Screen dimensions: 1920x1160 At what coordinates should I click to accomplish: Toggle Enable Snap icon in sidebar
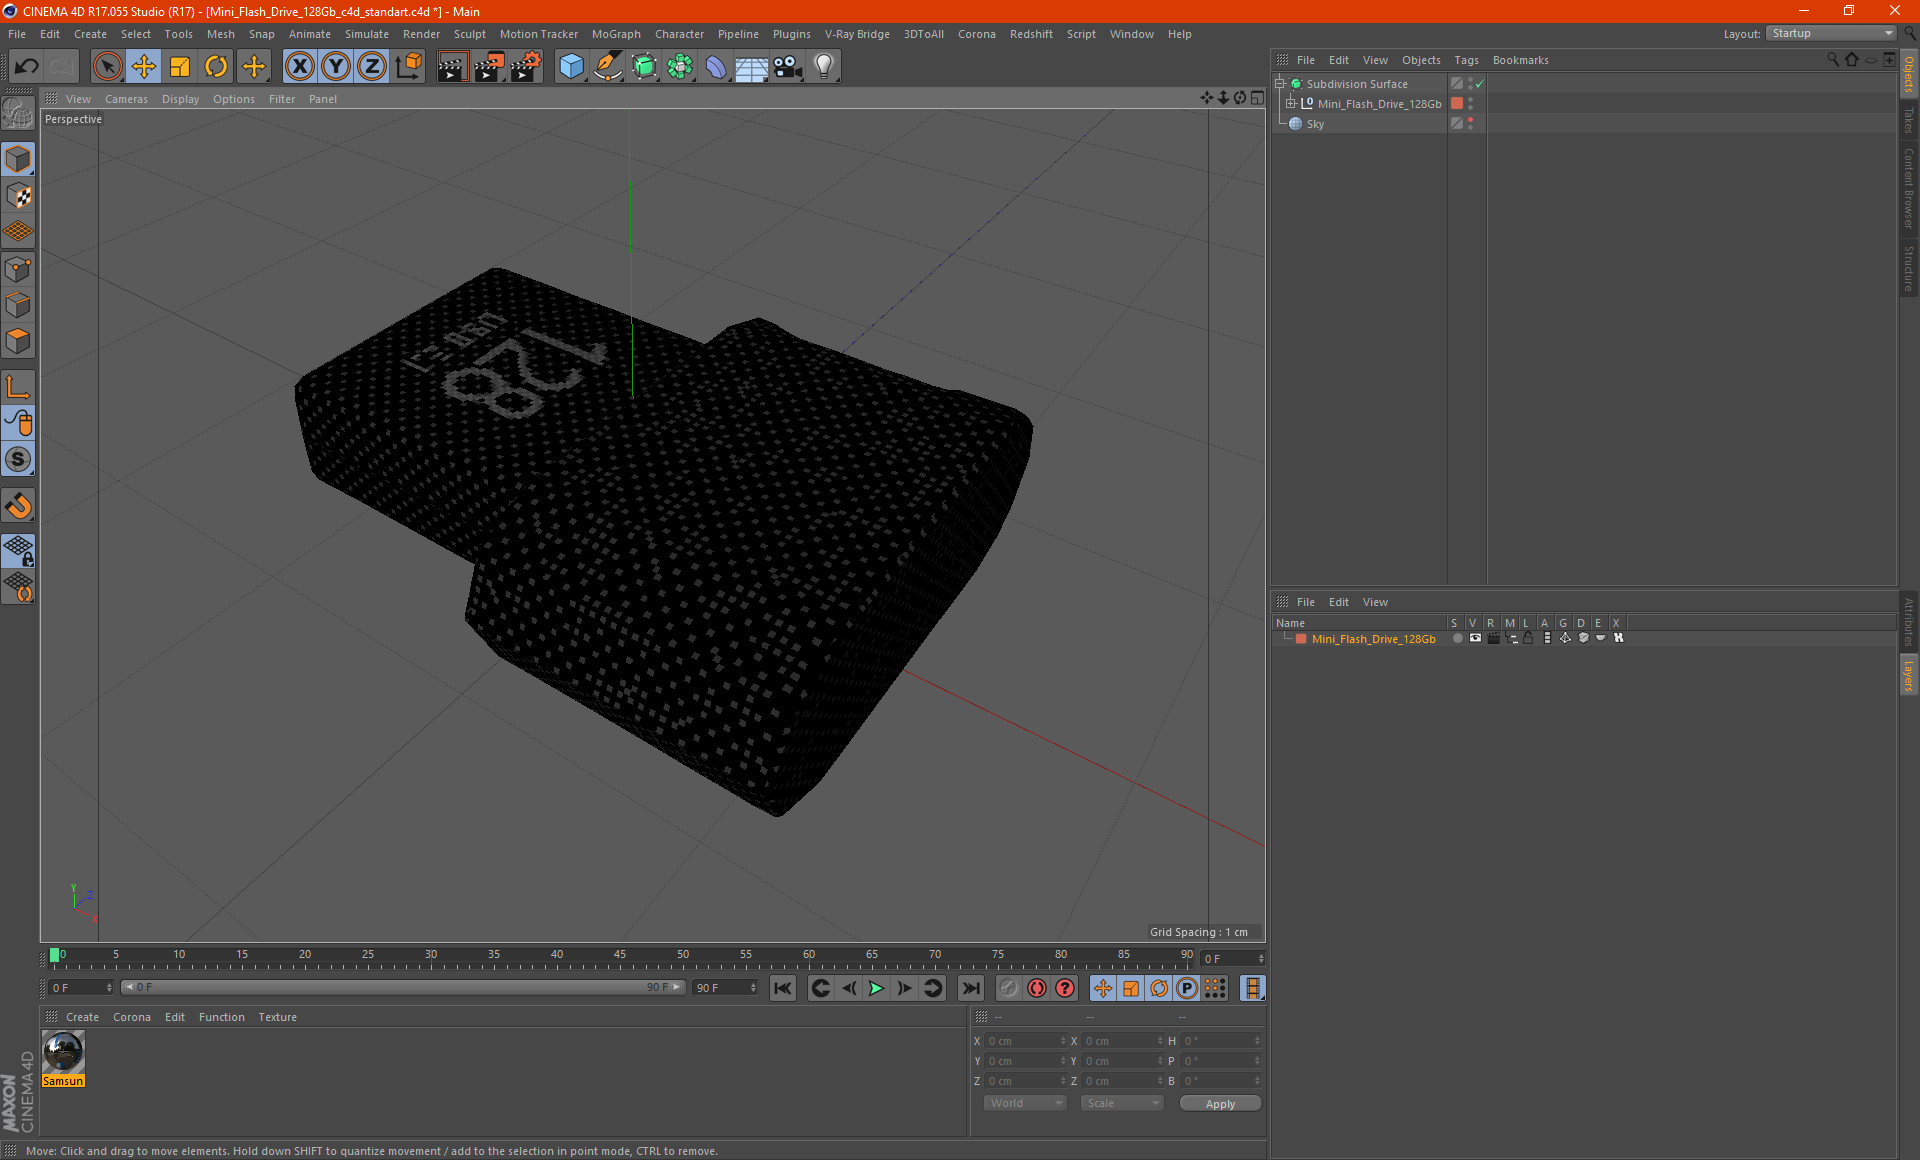pyautogui.click(x=18, y=459)
